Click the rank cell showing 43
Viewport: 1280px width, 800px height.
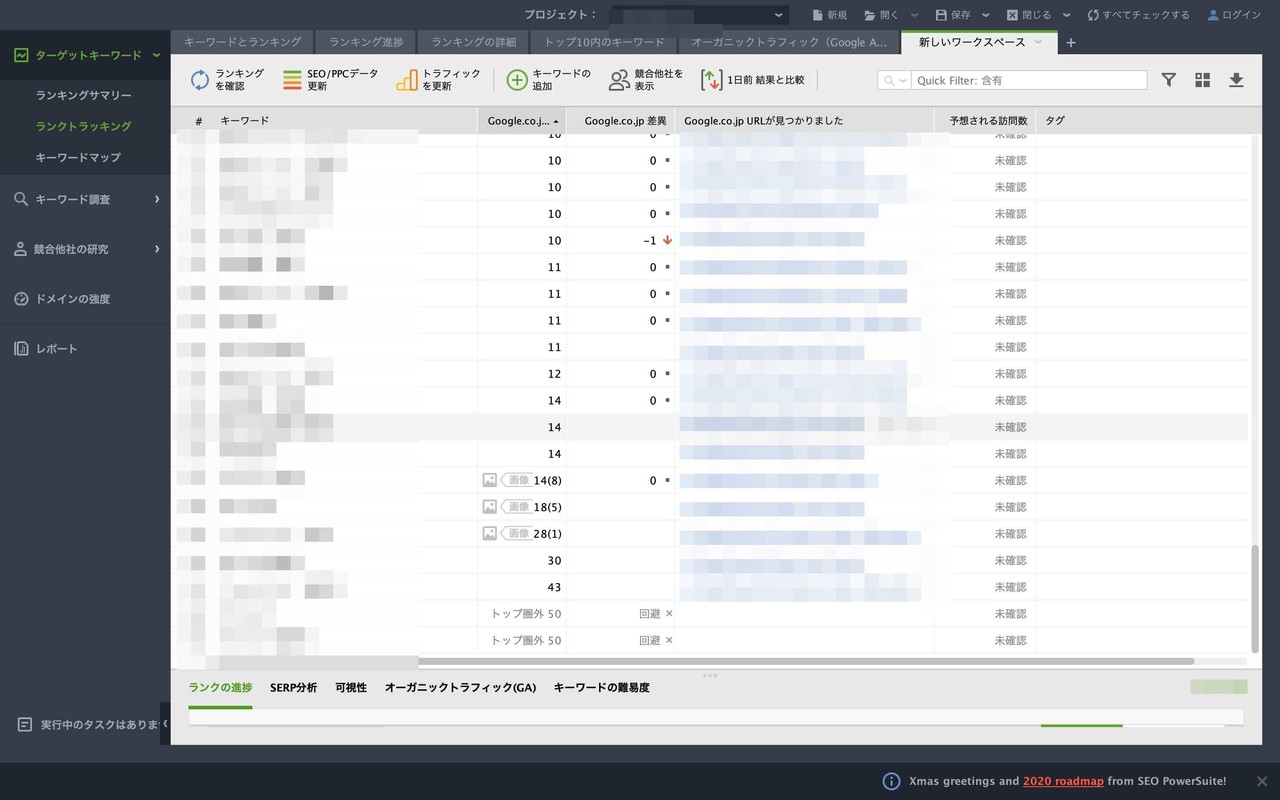[x=522, y=587]
